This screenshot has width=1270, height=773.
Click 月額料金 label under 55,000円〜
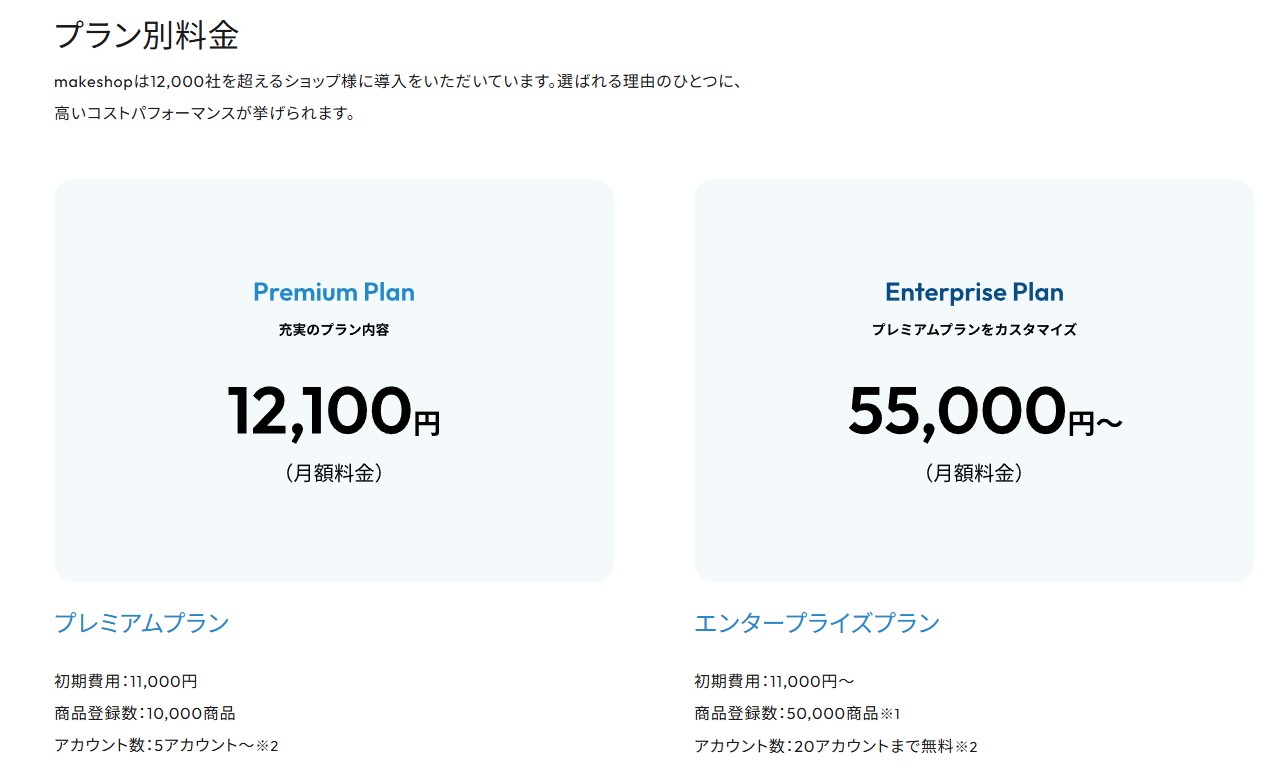pyautogui.click(x=974, y=473)
